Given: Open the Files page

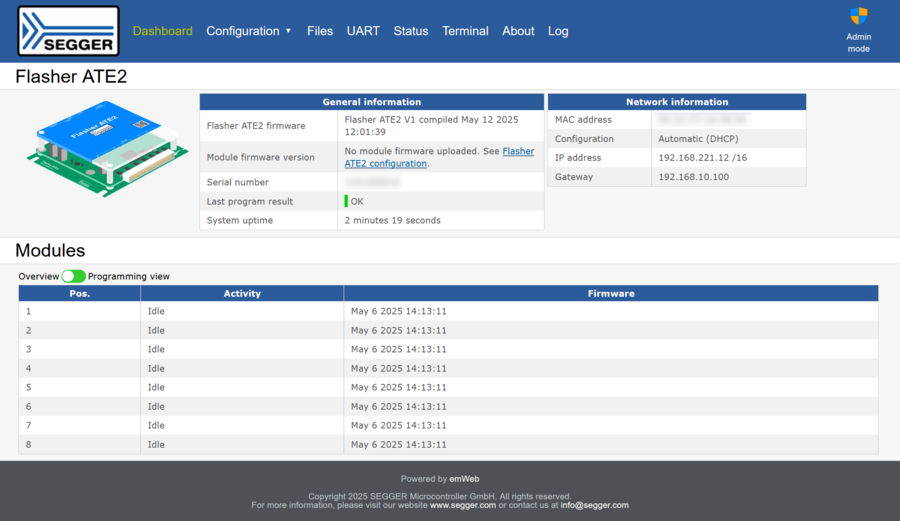Looking at the screenshot, I should click(320, 31).
